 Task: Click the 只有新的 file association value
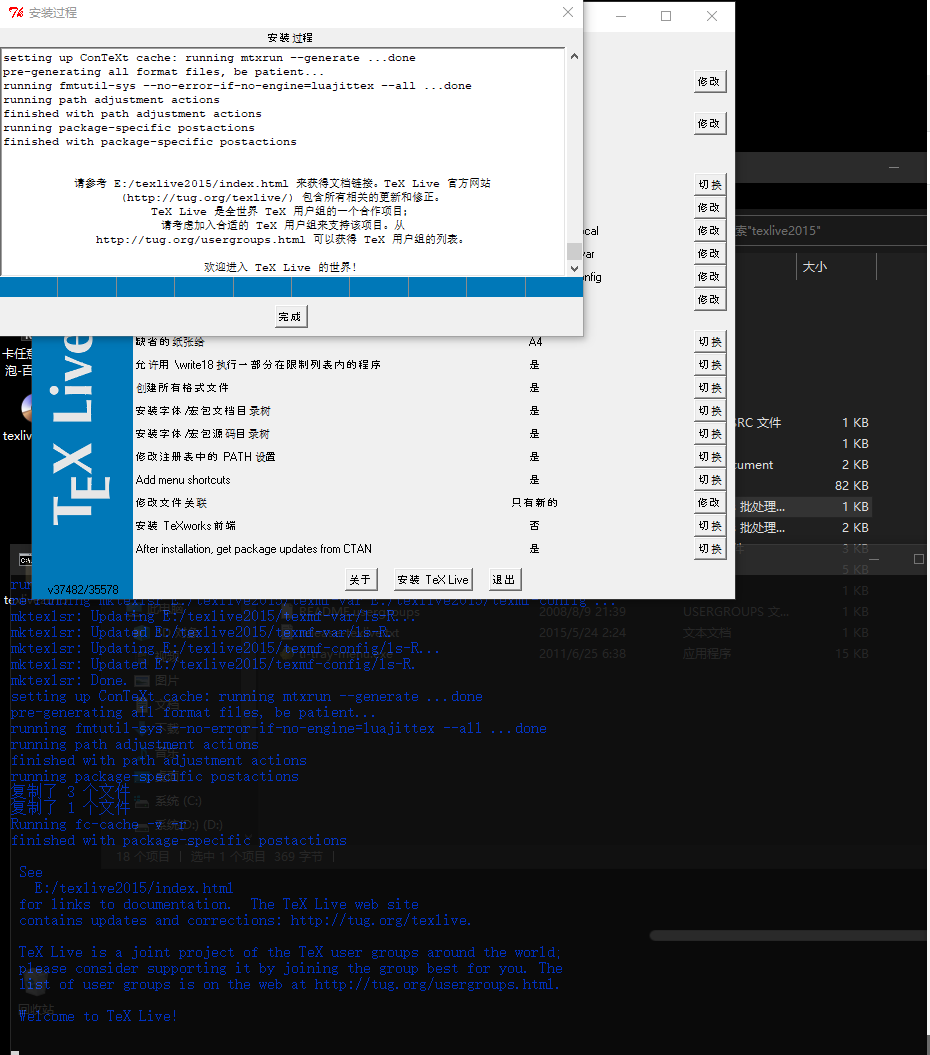coord(534,503)
